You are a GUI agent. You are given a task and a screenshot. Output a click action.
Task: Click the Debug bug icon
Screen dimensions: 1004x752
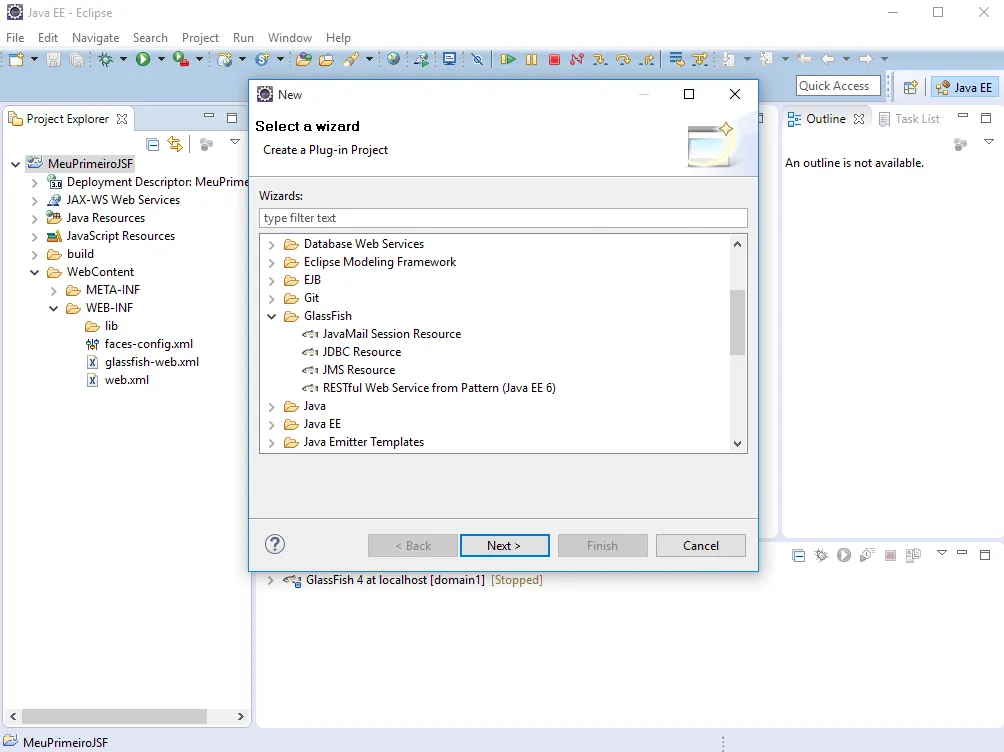click(x=106, y=60)
